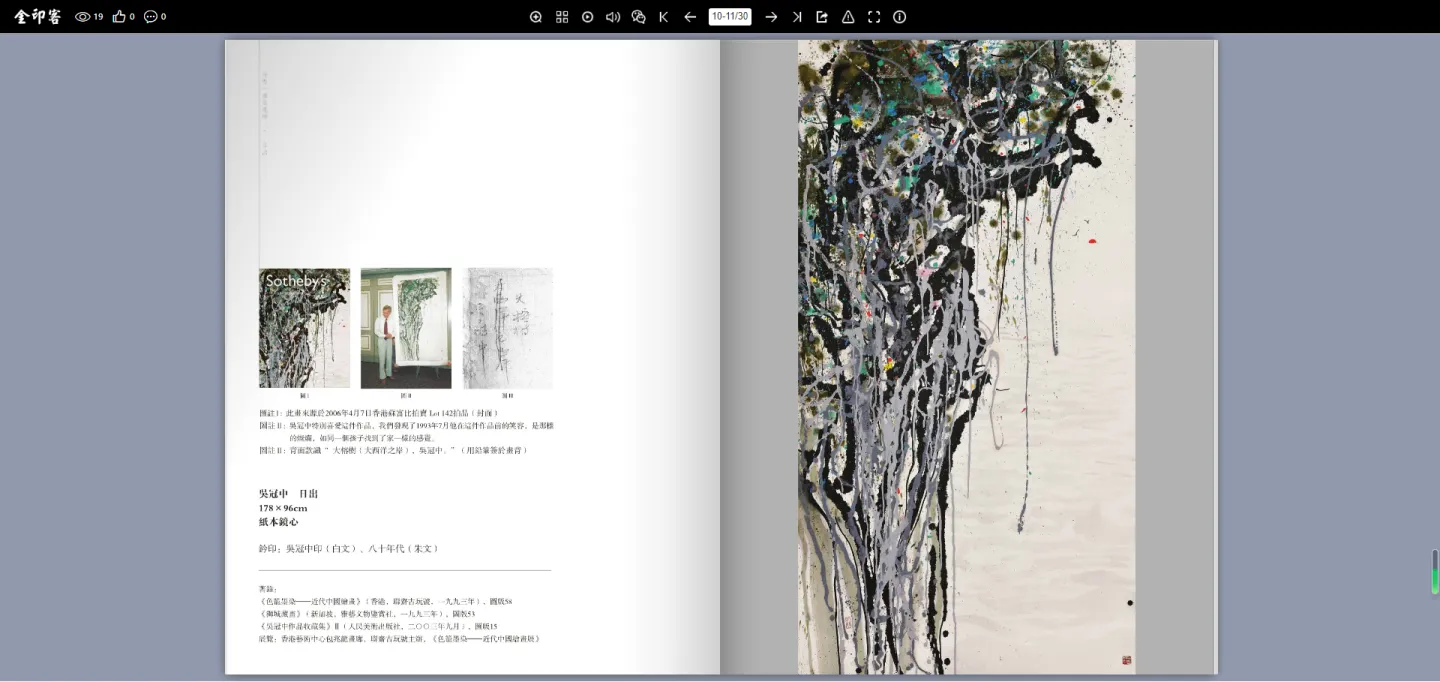This screenshot has width=1440, height=682.
Task: Click the view count eye icon
Action: coord(83,17)
